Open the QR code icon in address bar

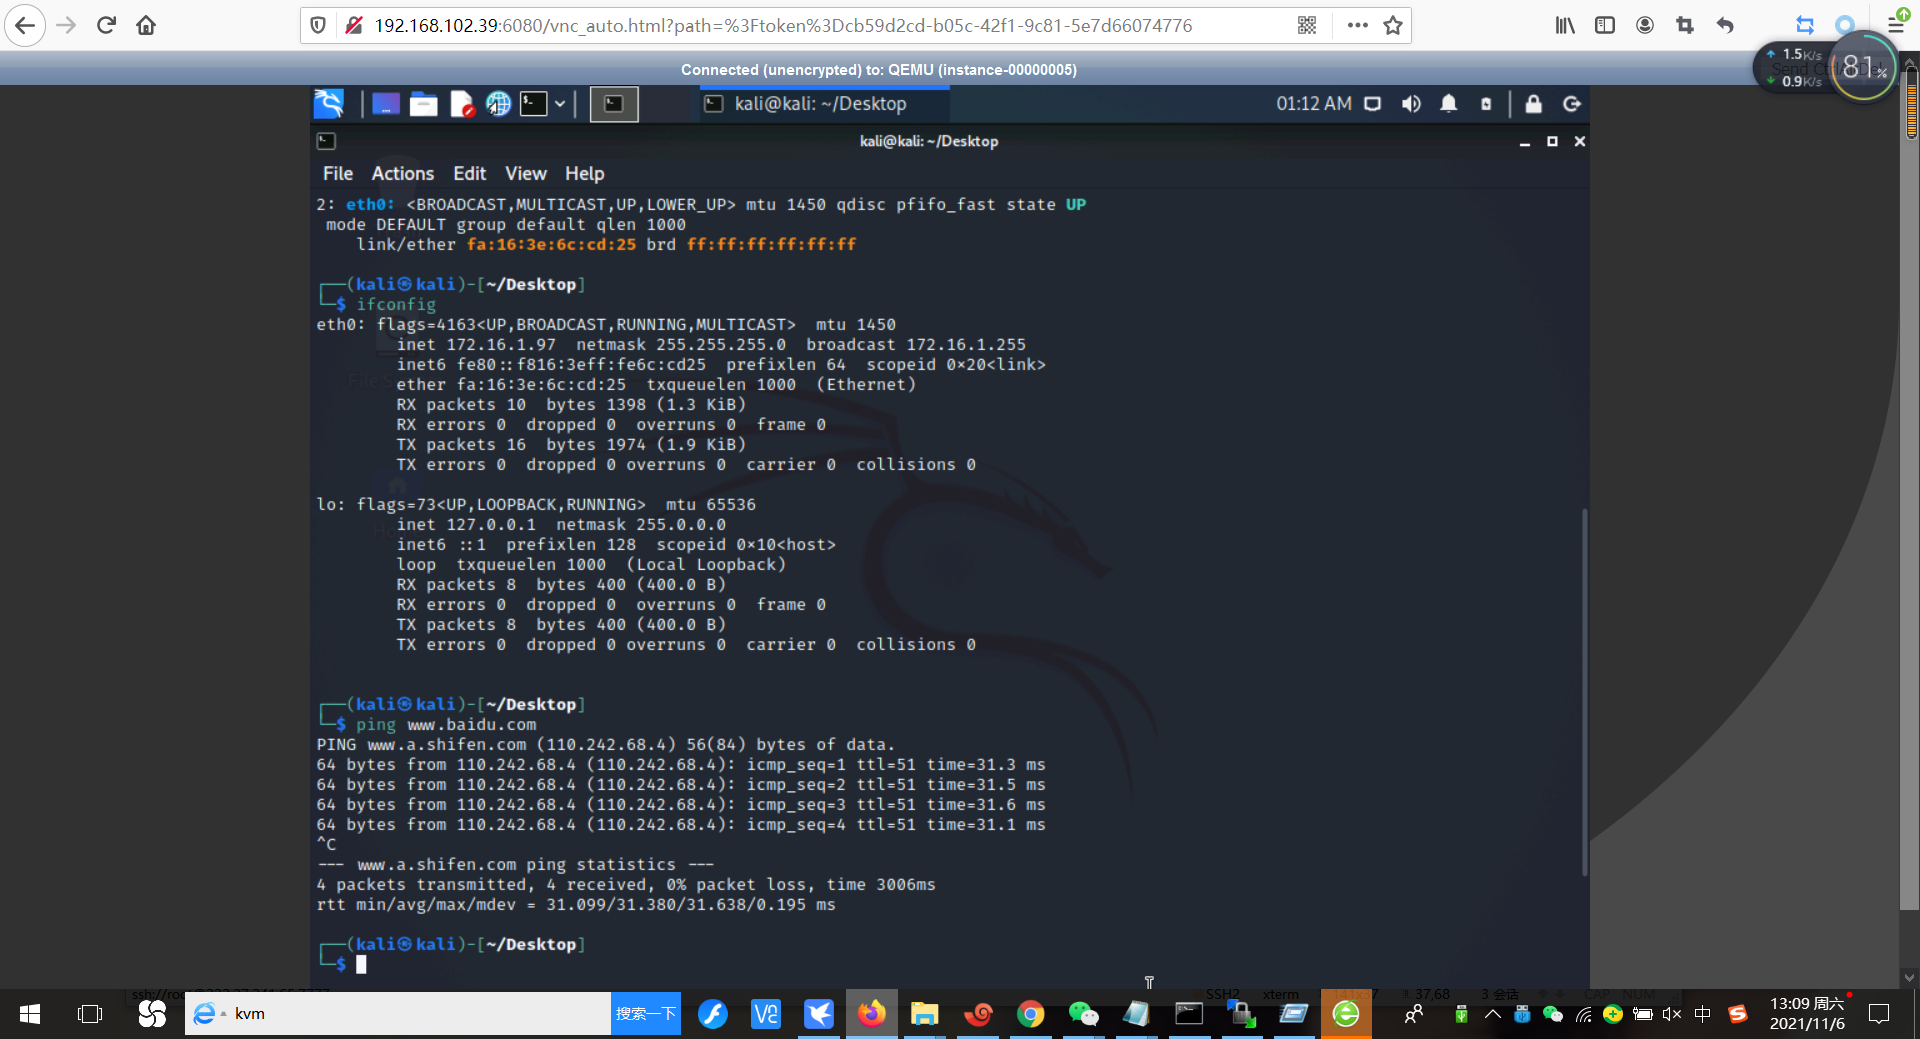[x=1307, y=25]
